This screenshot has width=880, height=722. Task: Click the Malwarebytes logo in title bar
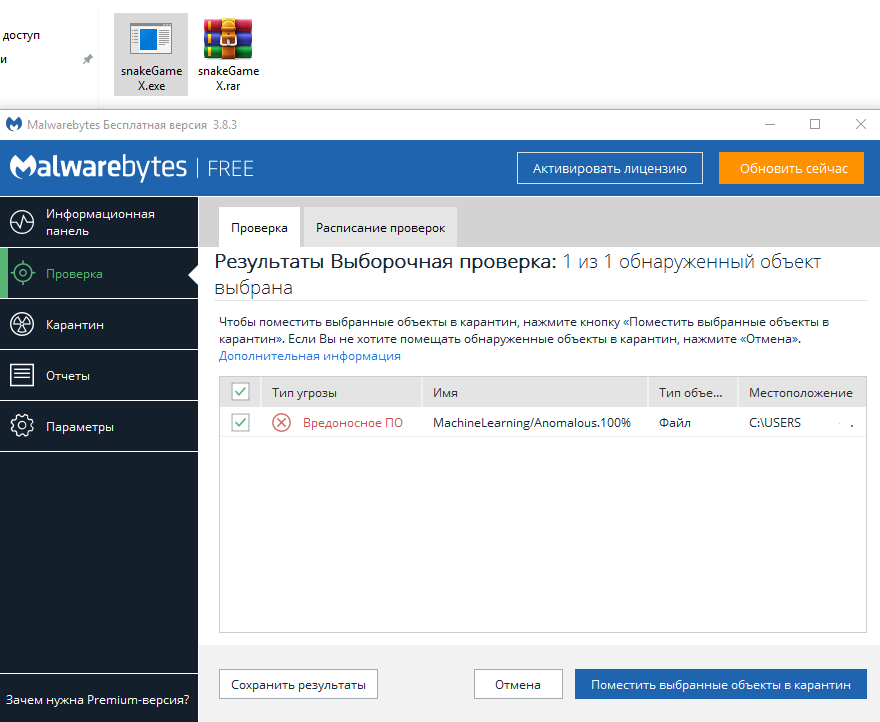click(x=13, y=124)
